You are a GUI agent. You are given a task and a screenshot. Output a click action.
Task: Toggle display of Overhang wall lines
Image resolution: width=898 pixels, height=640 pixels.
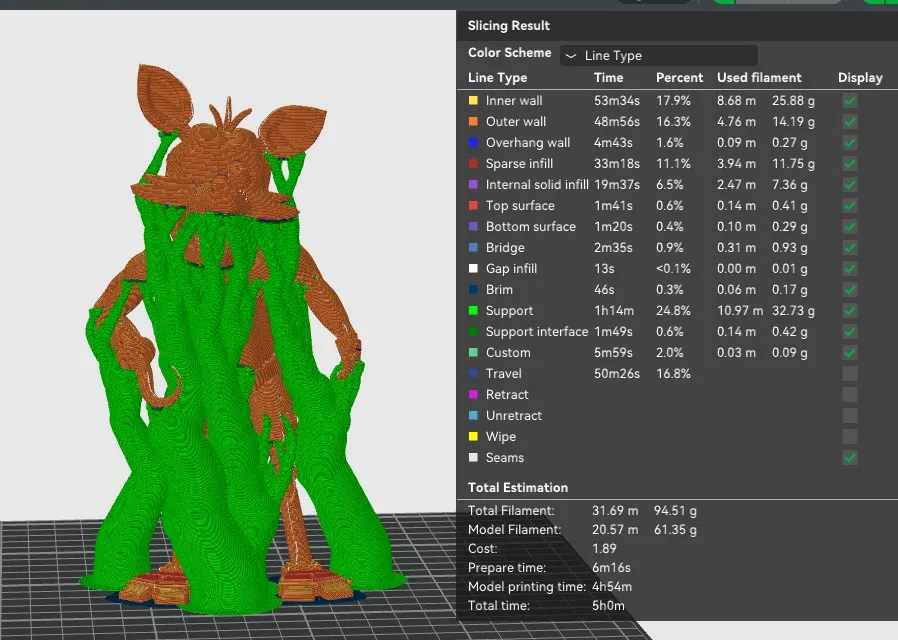[x=850, y=143]
